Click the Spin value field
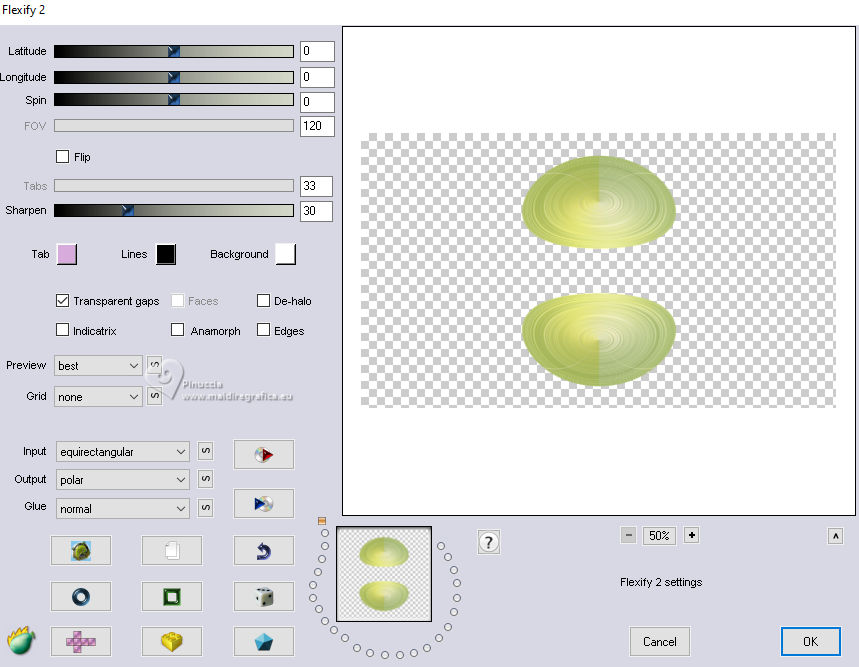The width and height of the screenshot is (859, 667). pos(317,102)
